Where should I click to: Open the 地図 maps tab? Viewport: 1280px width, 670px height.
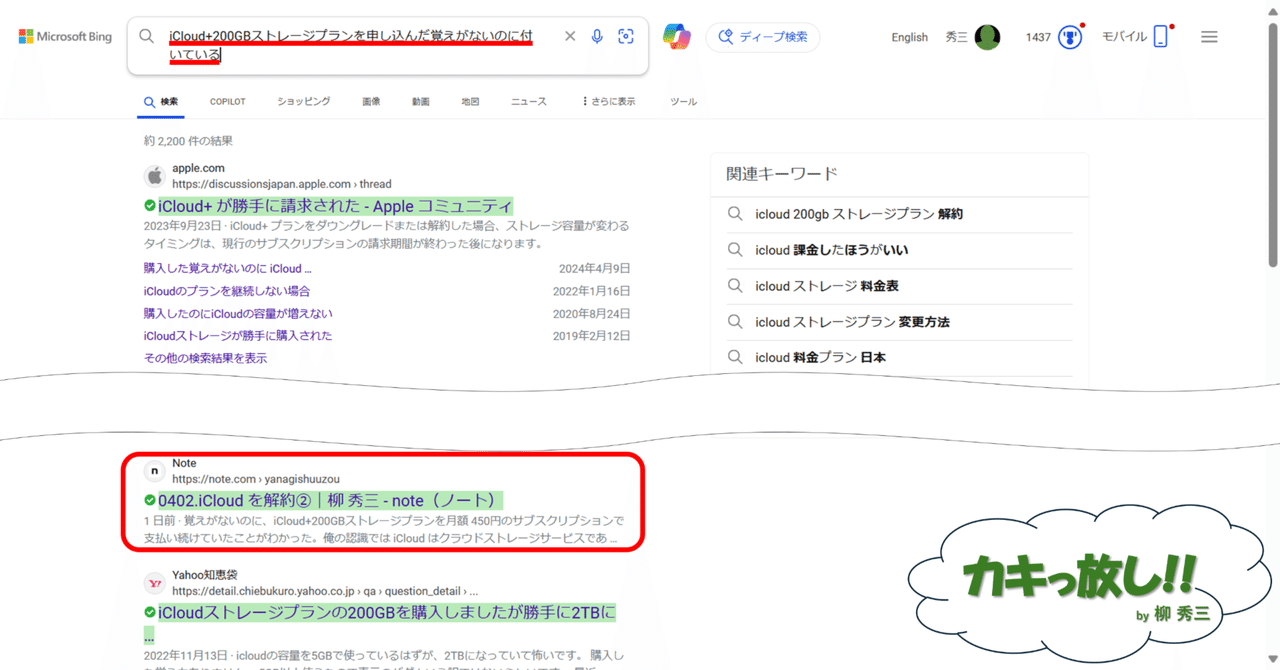coord(470,101)
